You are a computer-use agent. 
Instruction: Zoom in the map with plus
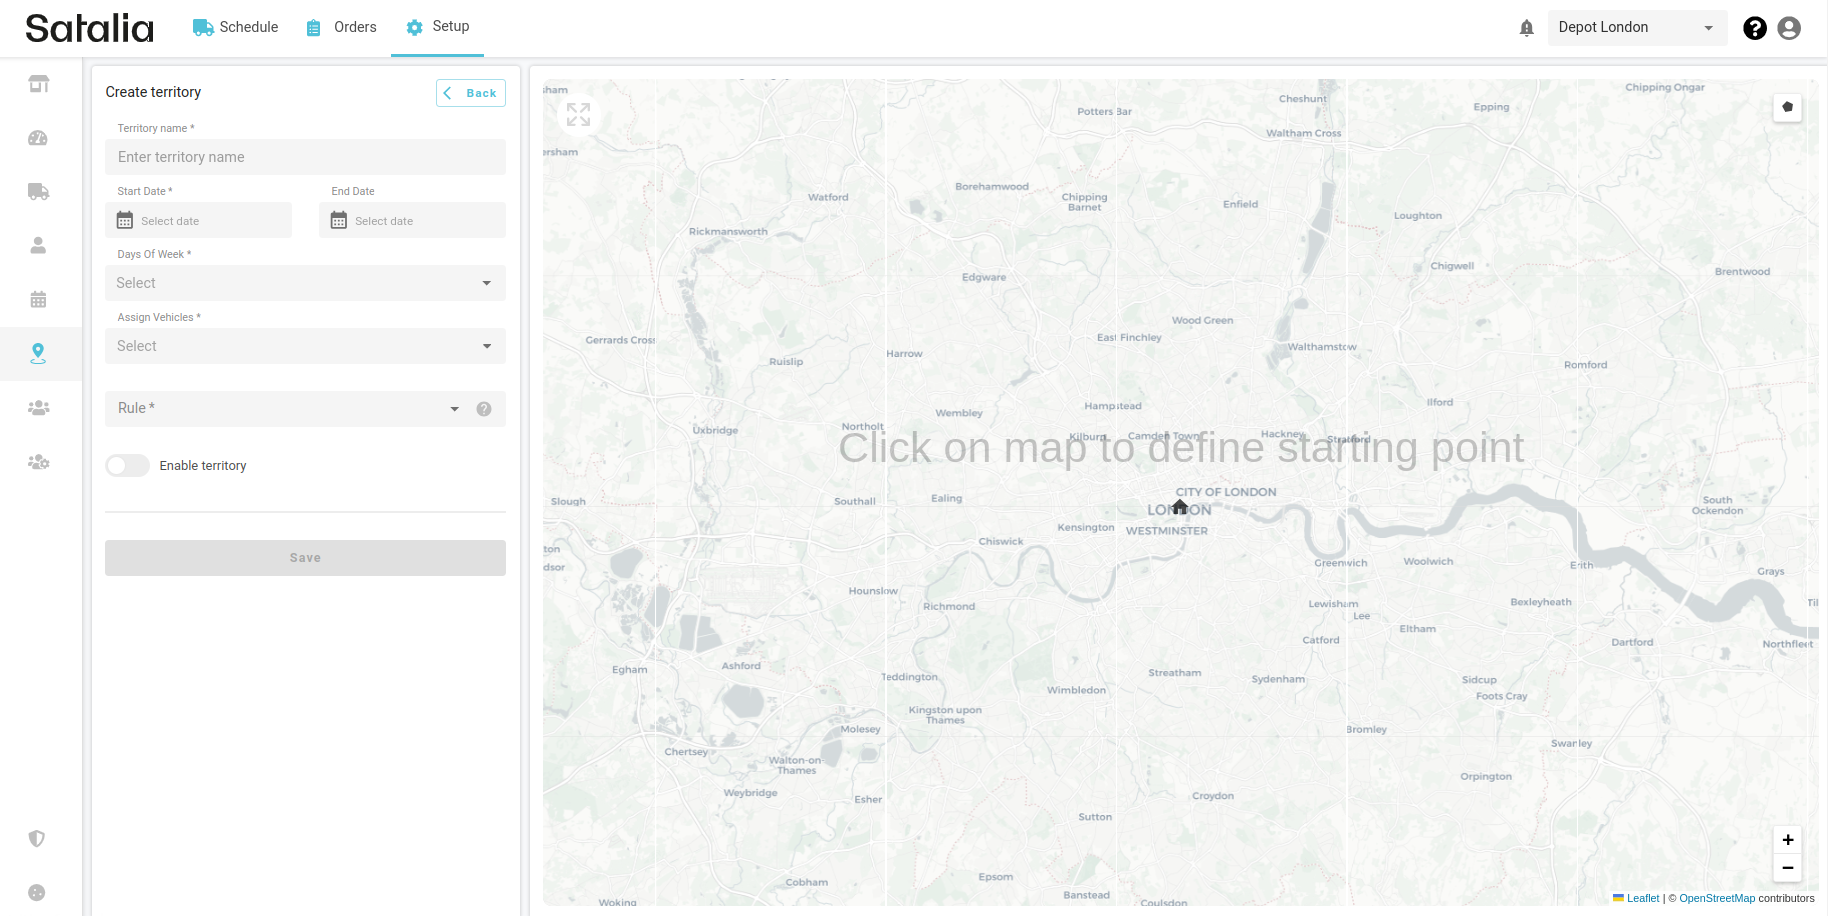(1787, 840)
